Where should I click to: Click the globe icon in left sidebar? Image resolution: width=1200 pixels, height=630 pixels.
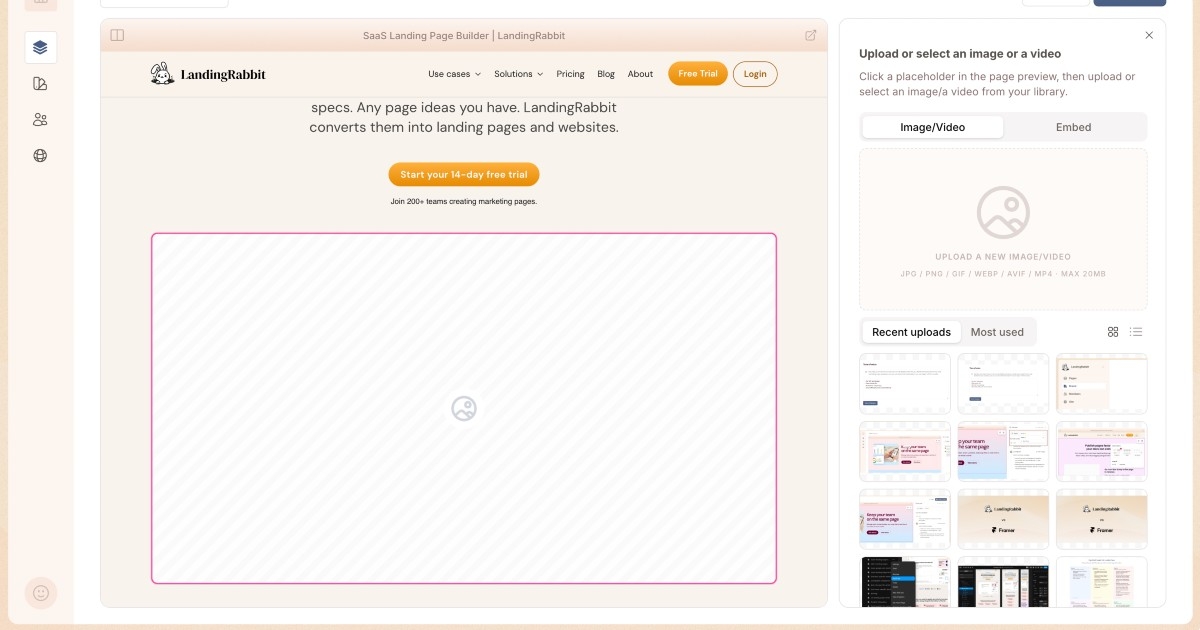pyautogui.click(x=40, y=156)
